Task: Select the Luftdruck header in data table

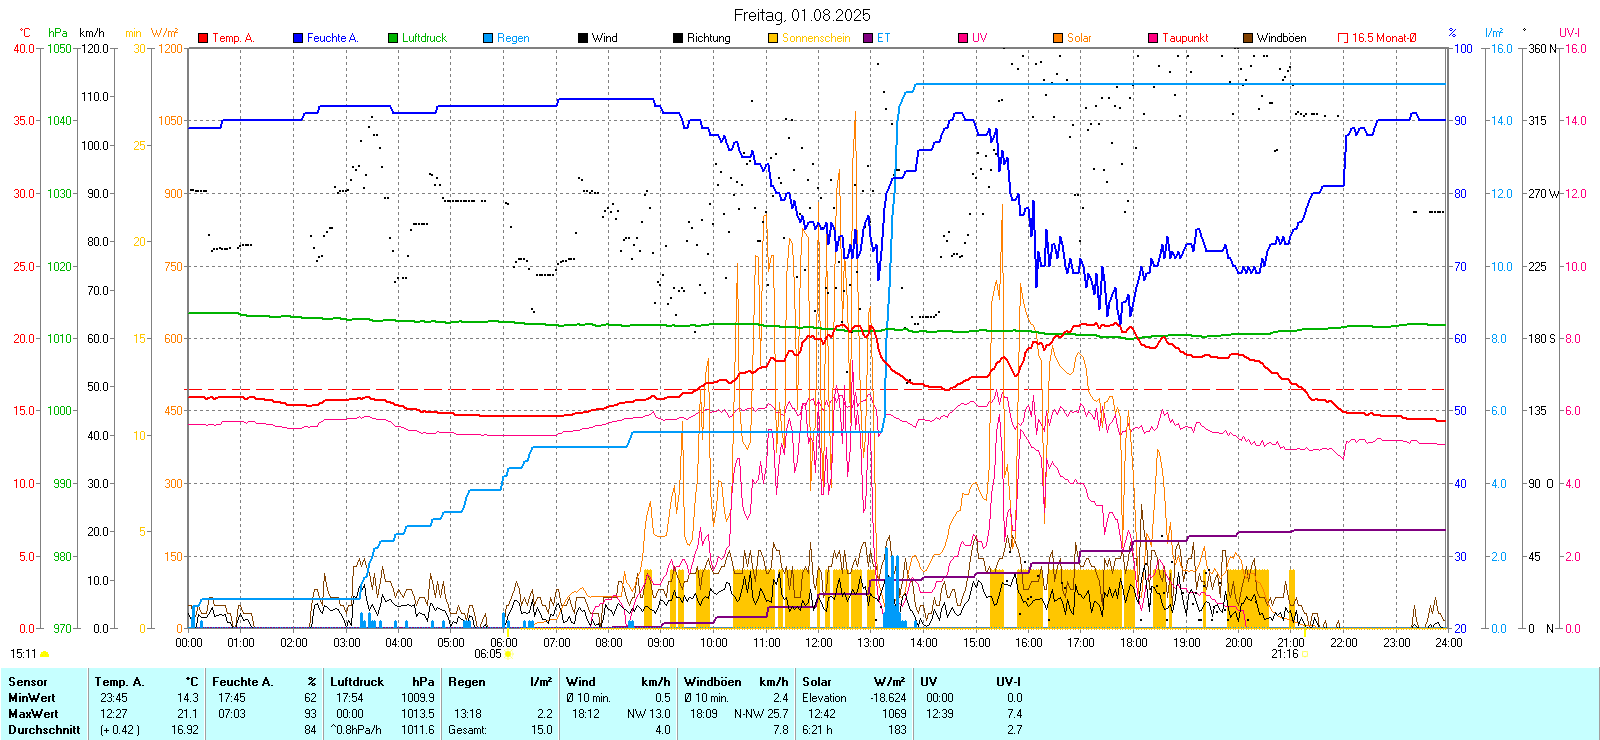Action: click(357, 682)
